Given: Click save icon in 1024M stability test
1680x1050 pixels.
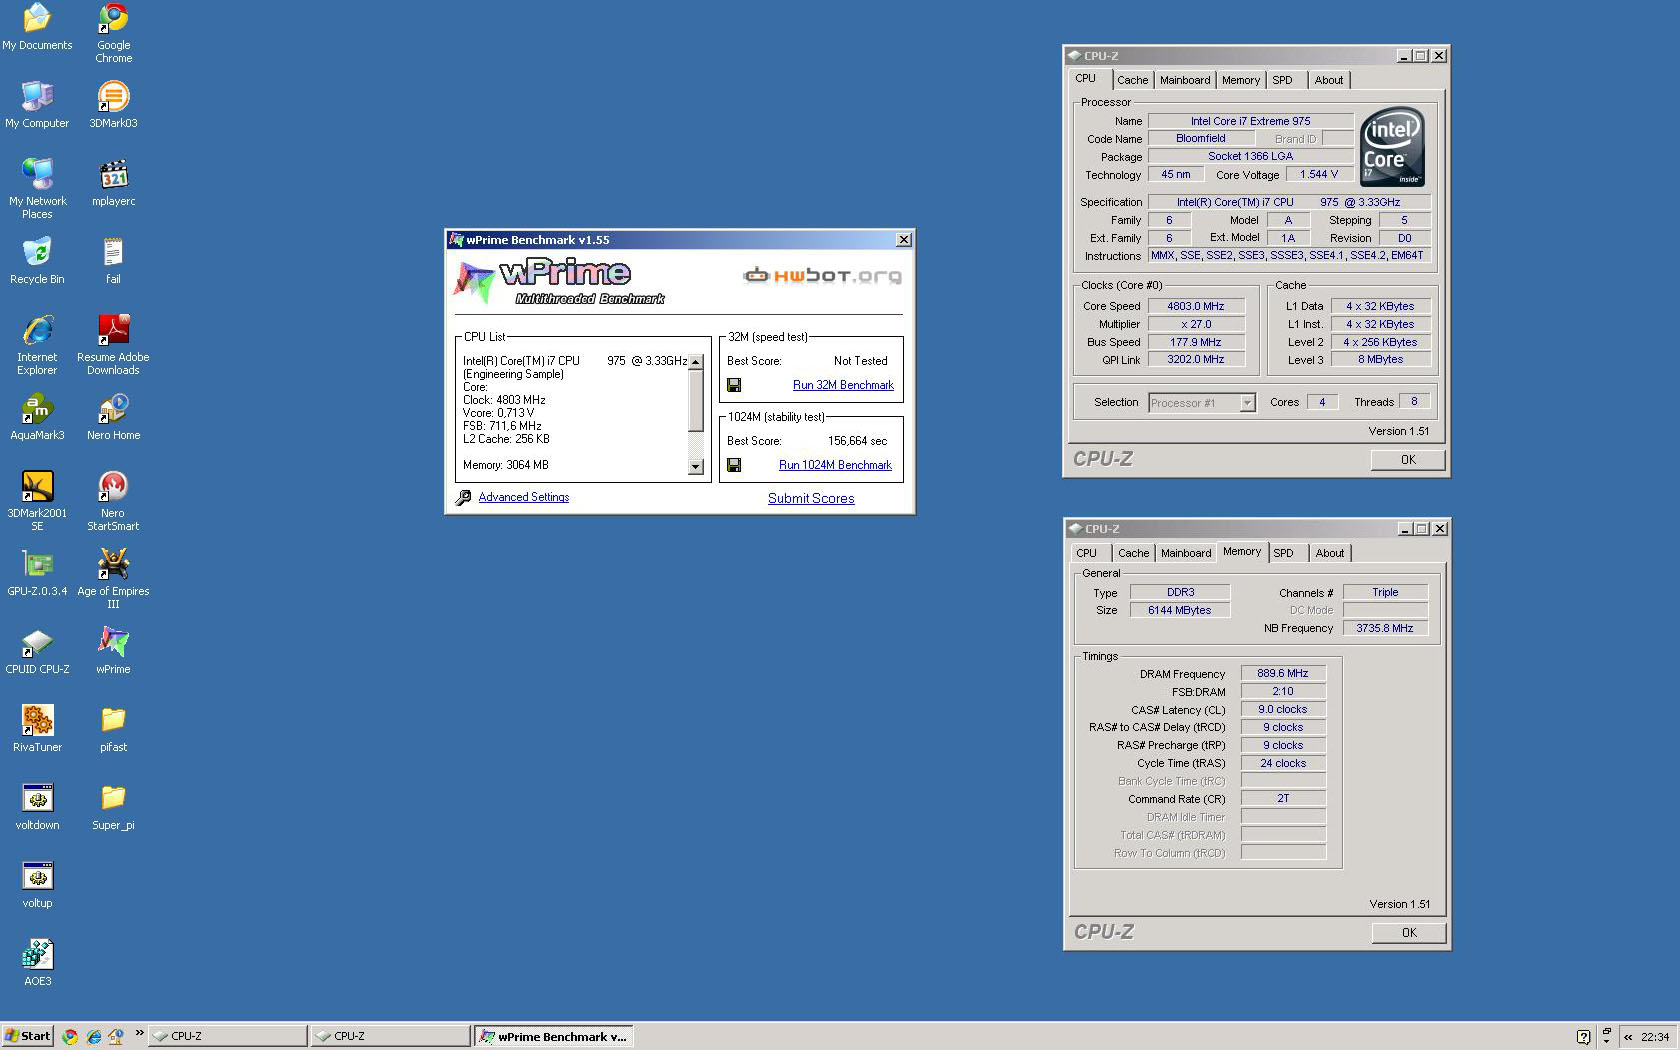Looking at the screenshot, I should (x=734, y=465).
